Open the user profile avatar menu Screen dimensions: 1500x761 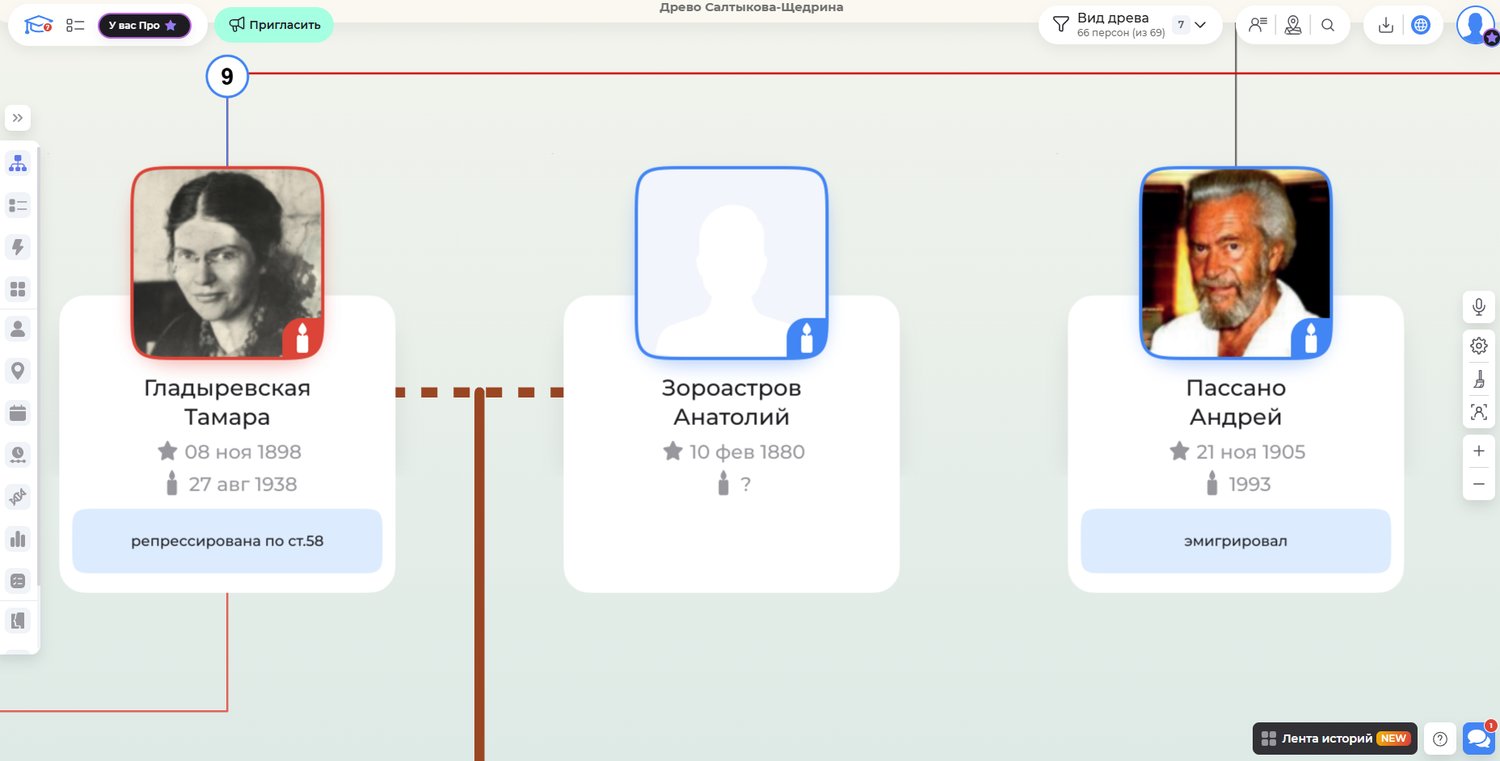(1475, 25)
